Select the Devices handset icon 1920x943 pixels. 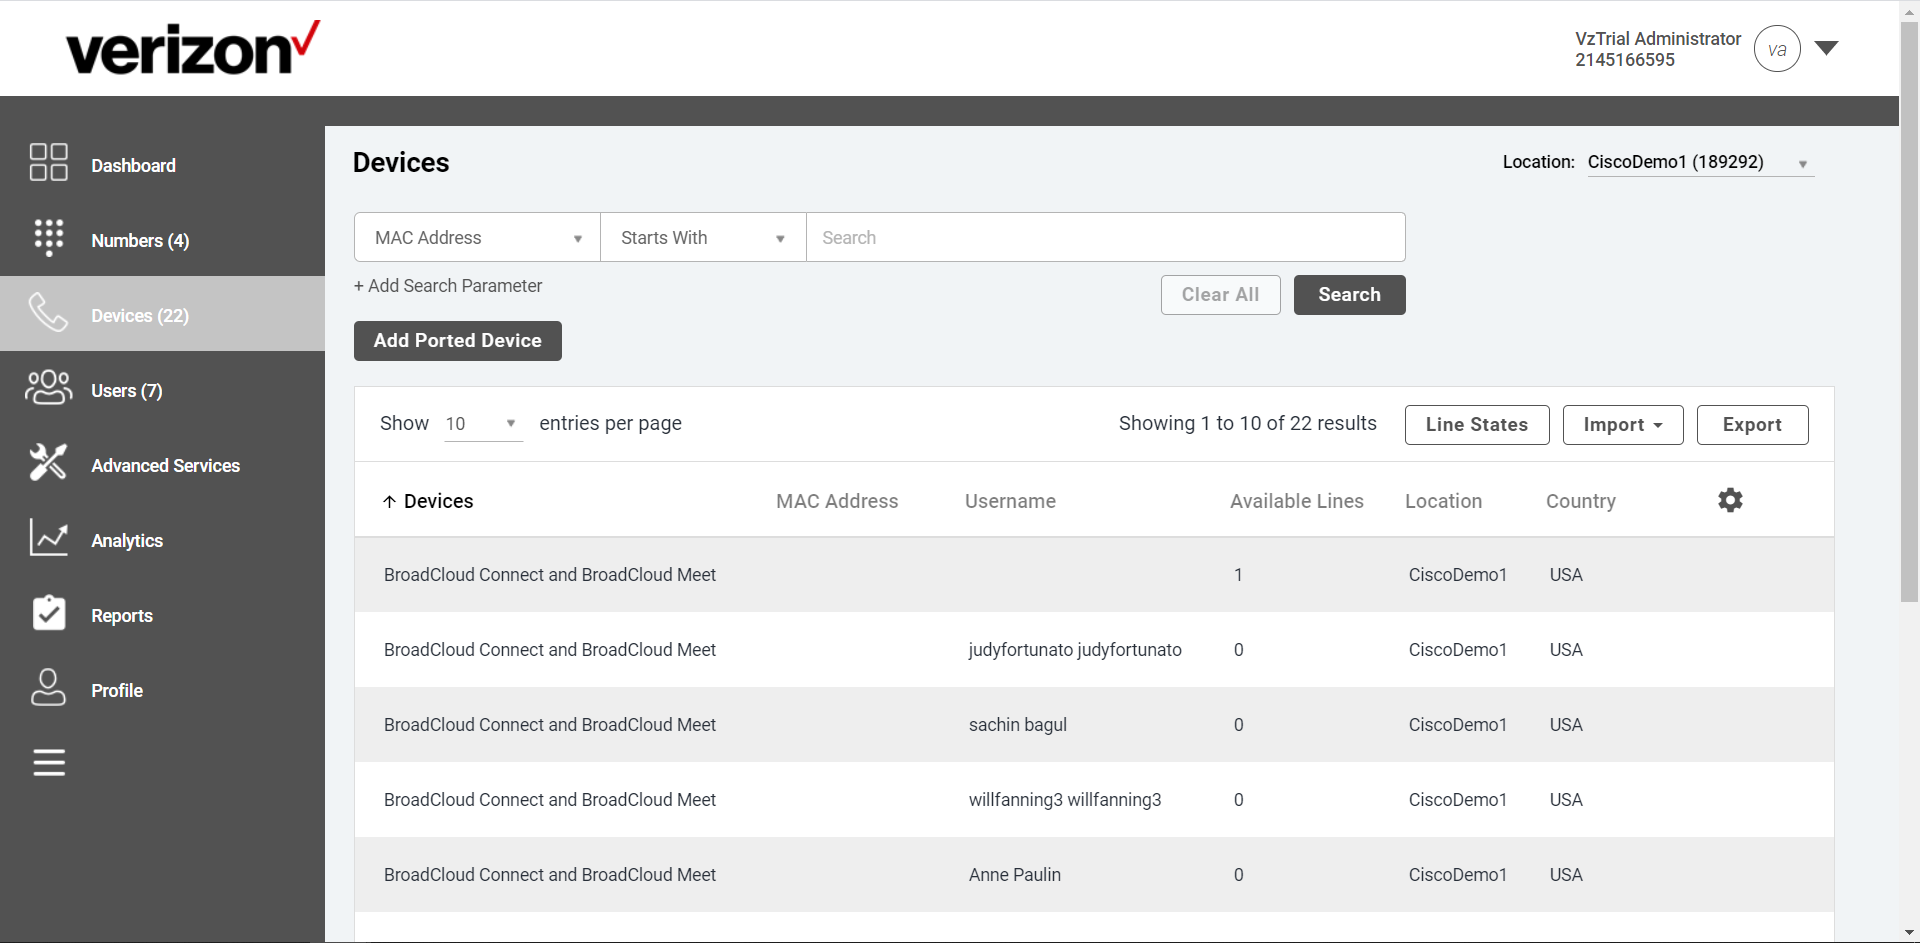click(48, 313)
